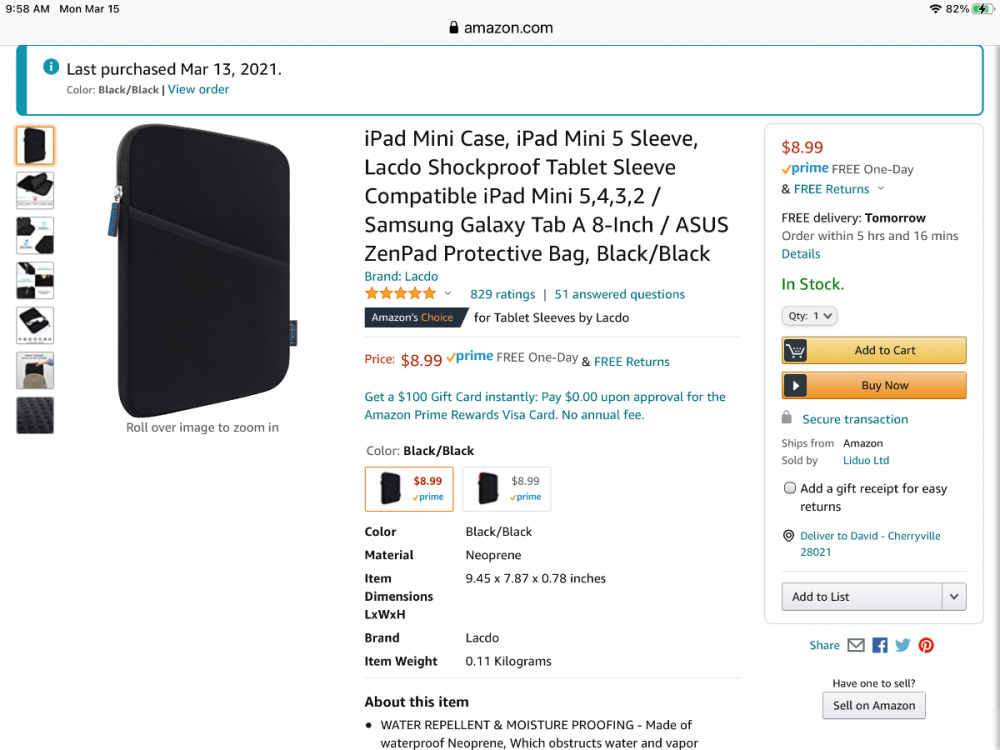Expand FREE Returns details chevron
Screen dimensions: 1000x750
[x=881, y=189]
